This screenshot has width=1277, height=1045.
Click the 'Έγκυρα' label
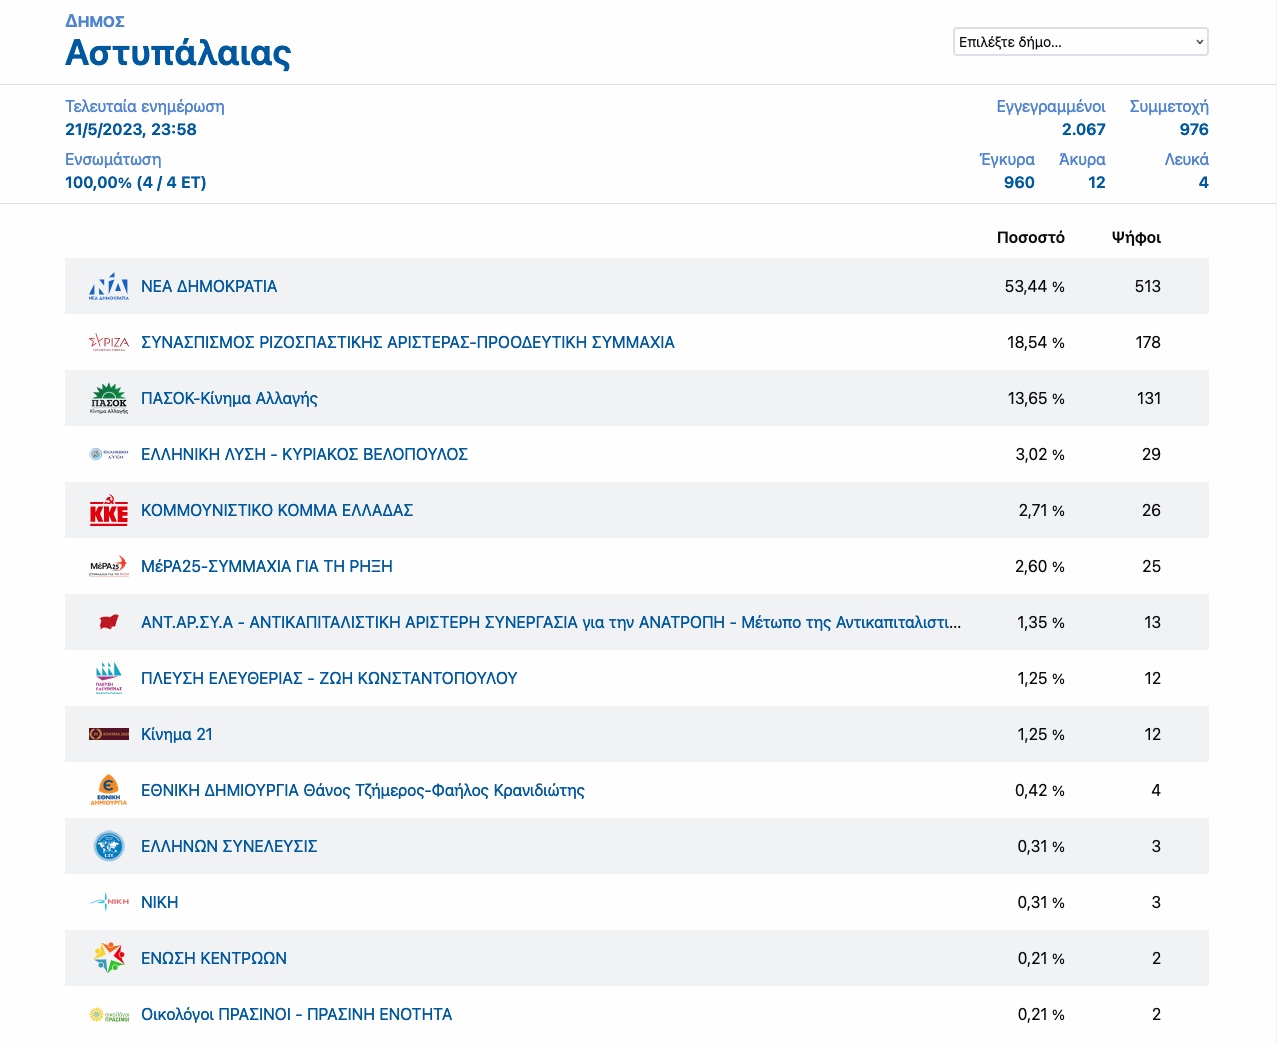[1007, 159]
